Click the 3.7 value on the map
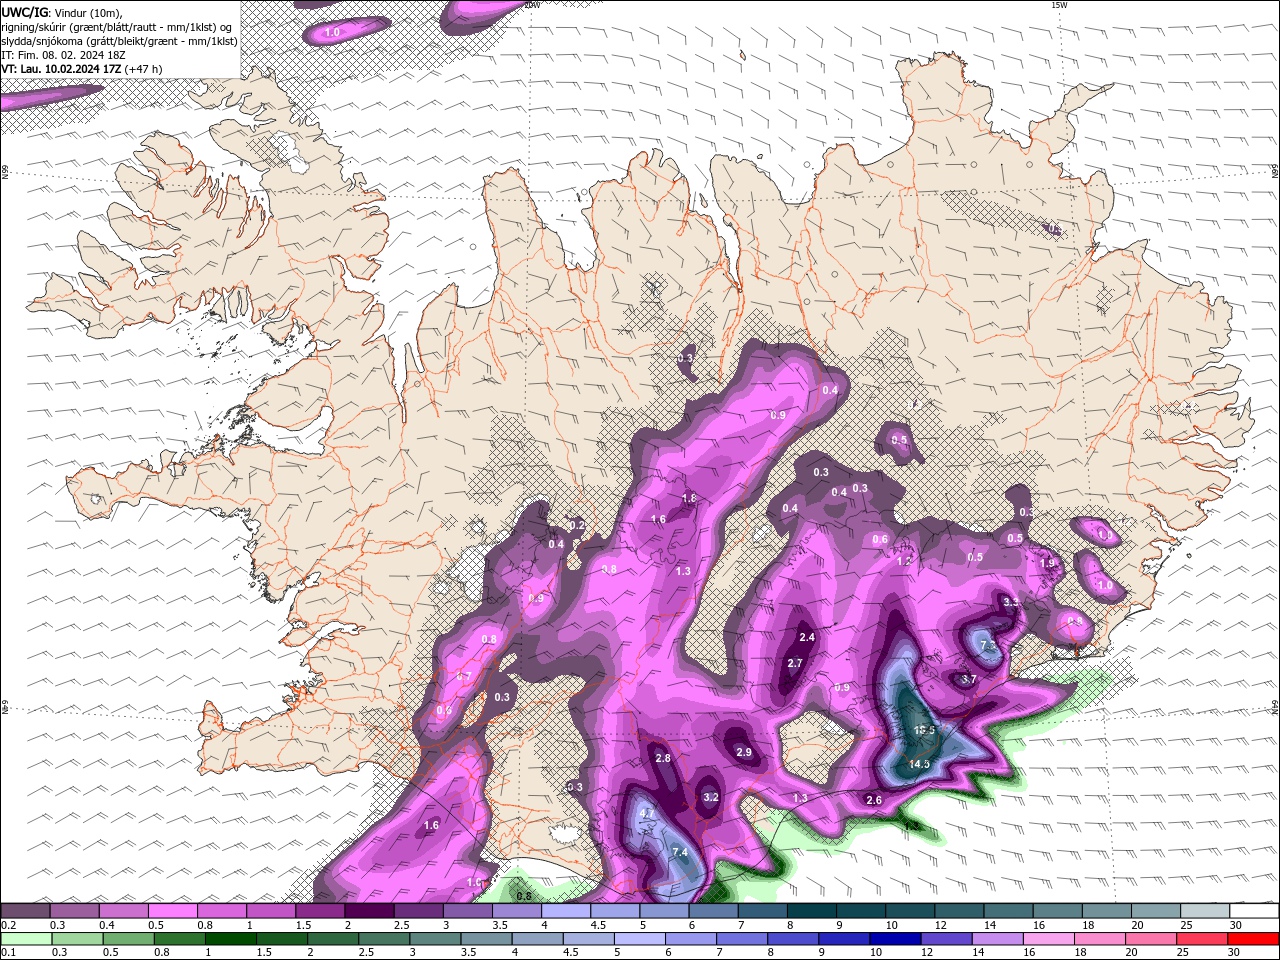This screenshot has width=1280, height=960. (x=968, y=679)
